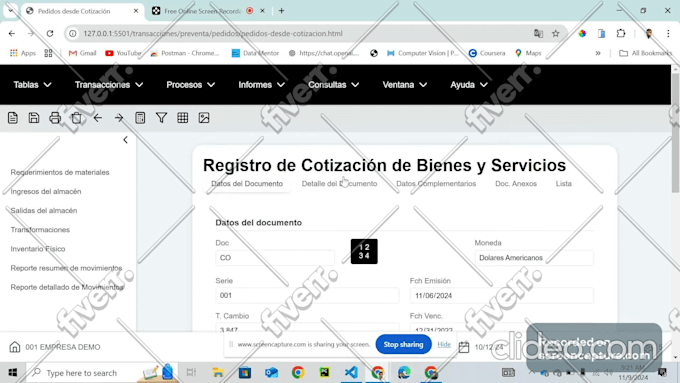Open the YouTube bookmark

(x=123, y=53)
